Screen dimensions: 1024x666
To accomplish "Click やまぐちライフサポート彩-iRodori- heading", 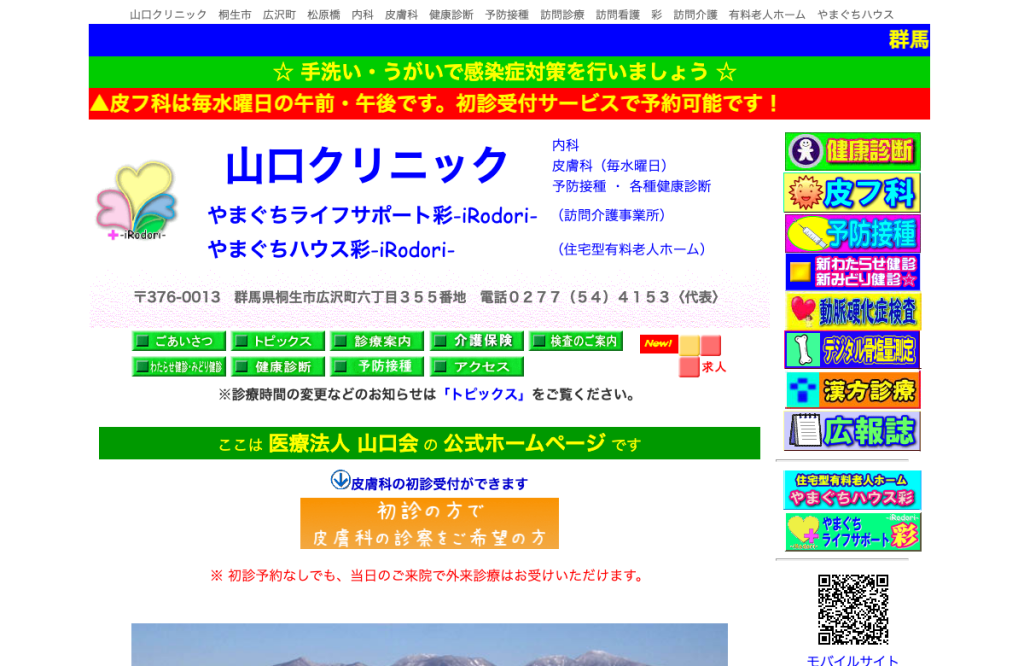I will 372,215.
